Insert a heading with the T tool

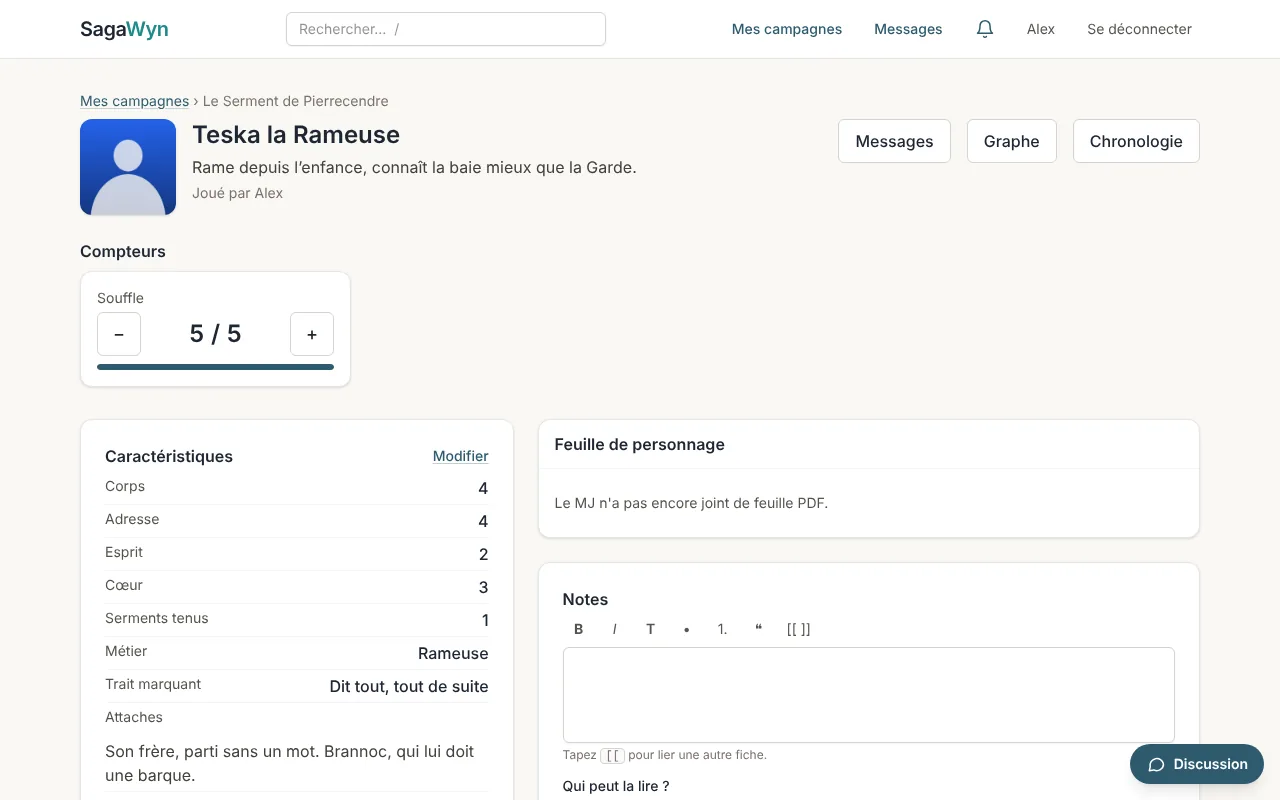pyautogui.click(x=650, y=629)
